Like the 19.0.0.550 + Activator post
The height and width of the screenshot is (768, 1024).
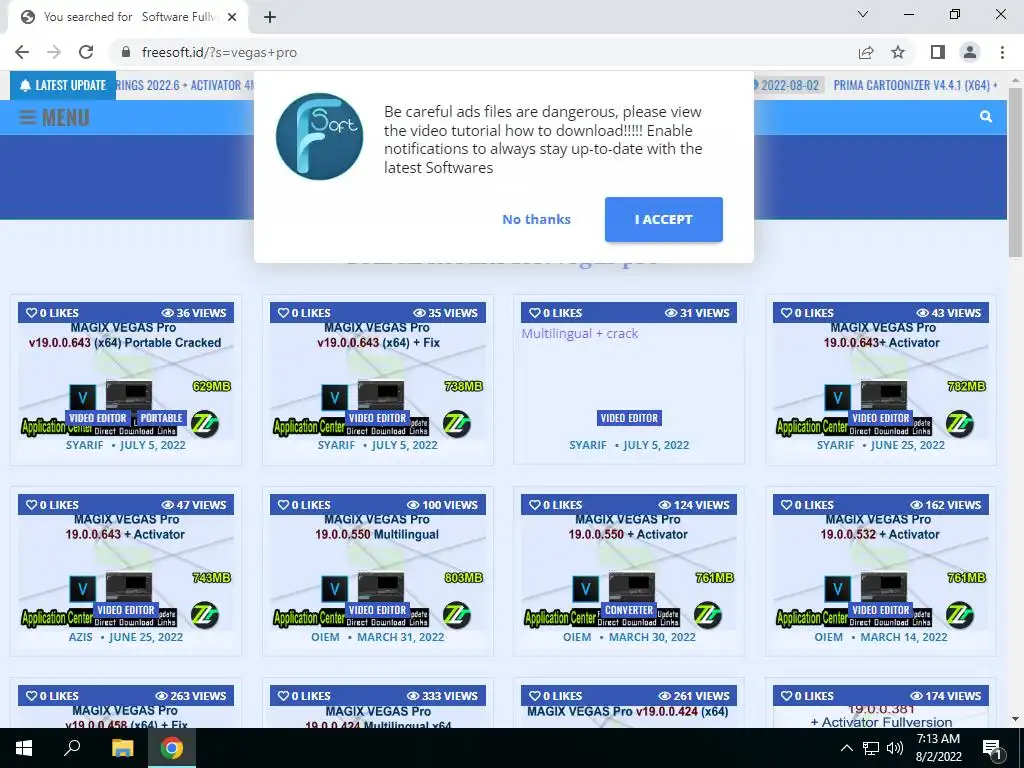[555, 505]
